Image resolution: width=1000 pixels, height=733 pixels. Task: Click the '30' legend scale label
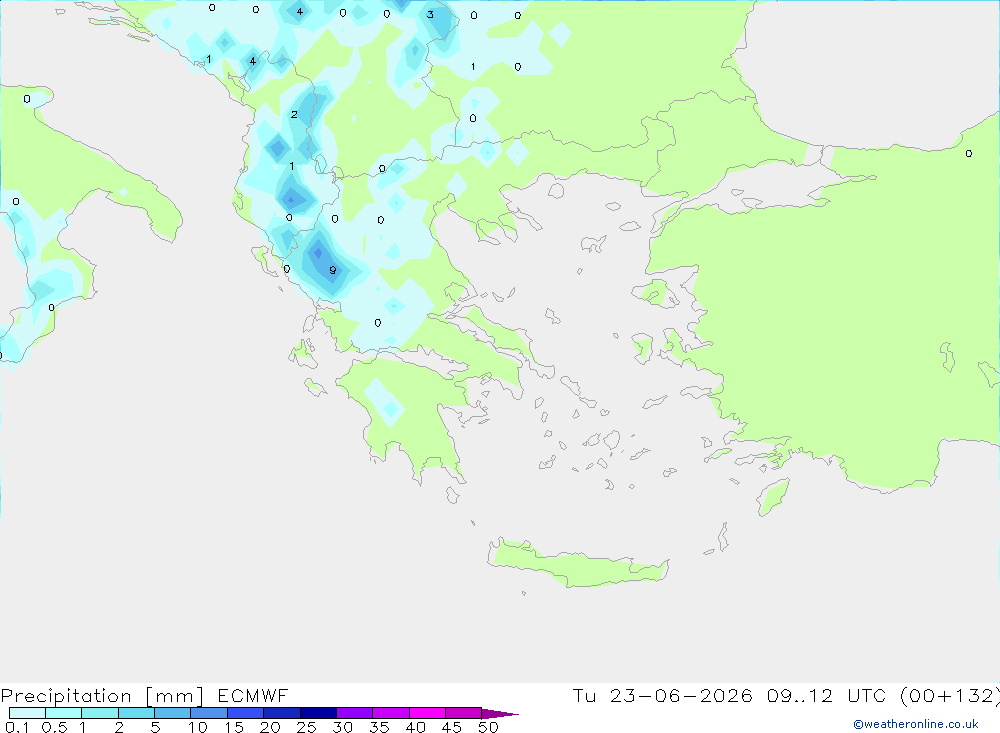(x=343, y=727)
